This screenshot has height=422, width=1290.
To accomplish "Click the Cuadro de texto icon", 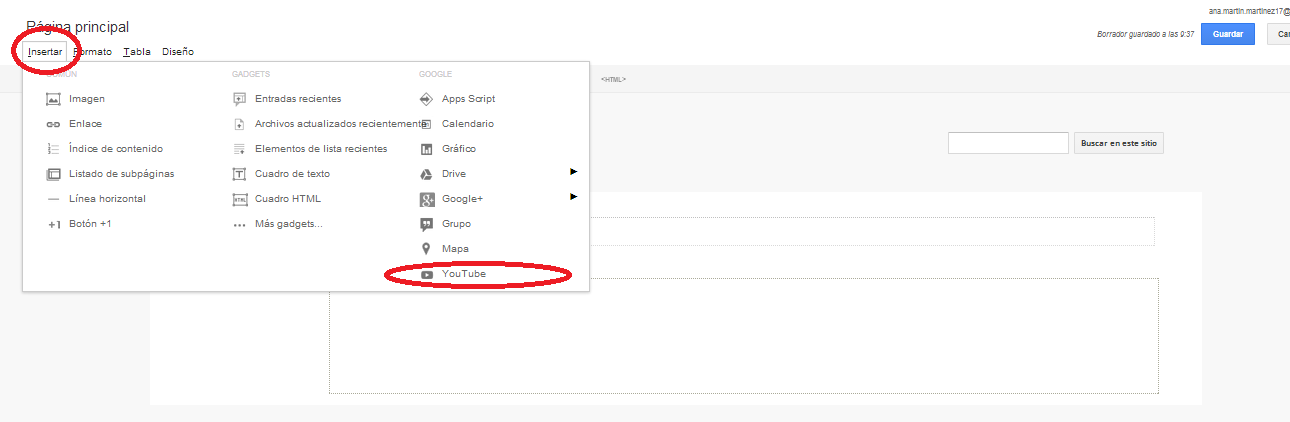I will click(x=239, y=174).
